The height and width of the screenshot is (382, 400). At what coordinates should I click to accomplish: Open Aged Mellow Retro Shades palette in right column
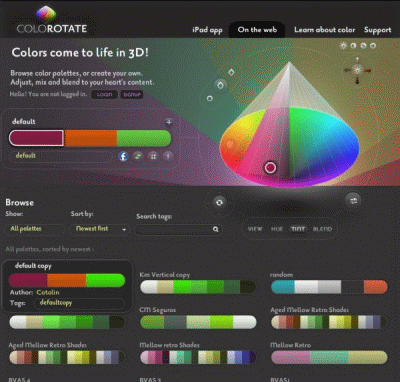click(329, 322)
